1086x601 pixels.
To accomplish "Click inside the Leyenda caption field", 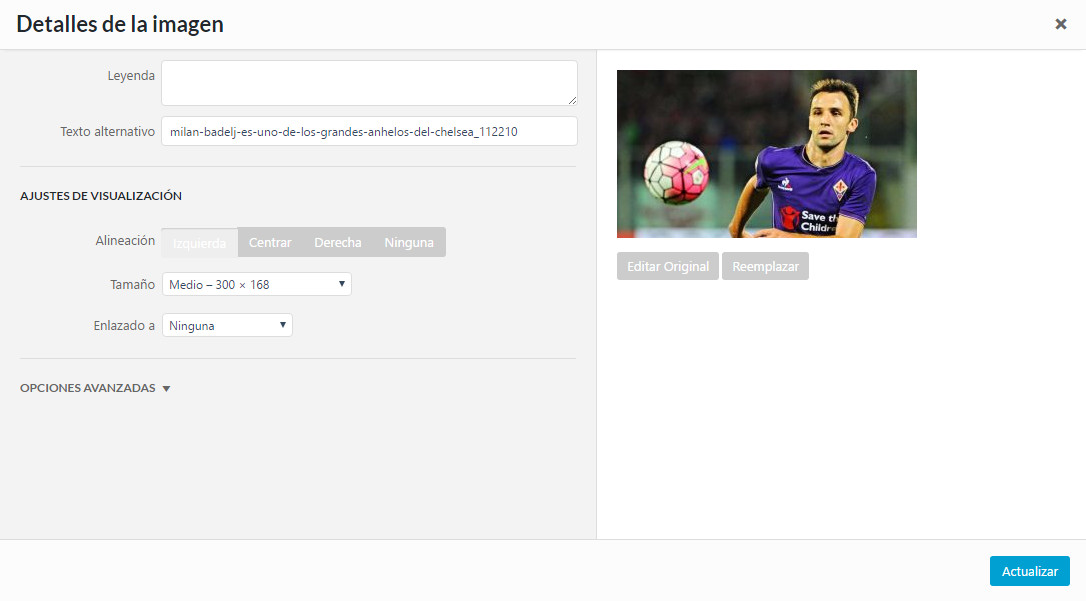I will point(369,83).
